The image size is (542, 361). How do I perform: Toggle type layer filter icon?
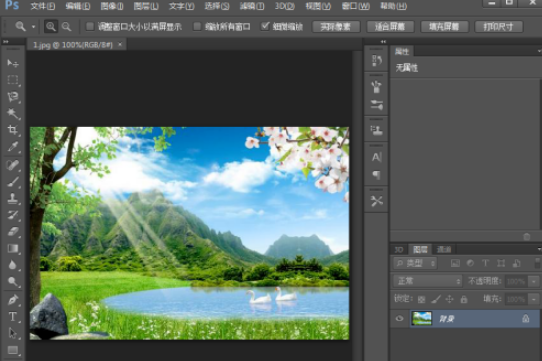tap(485, 263)
